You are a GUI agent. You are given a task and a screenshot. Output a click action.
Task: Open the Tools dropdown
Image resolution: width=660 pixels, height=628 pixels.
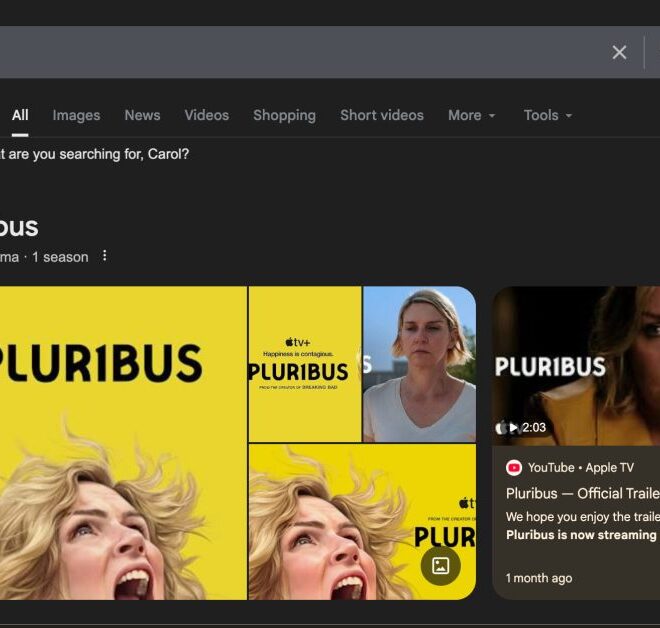[x=548, y=115]
